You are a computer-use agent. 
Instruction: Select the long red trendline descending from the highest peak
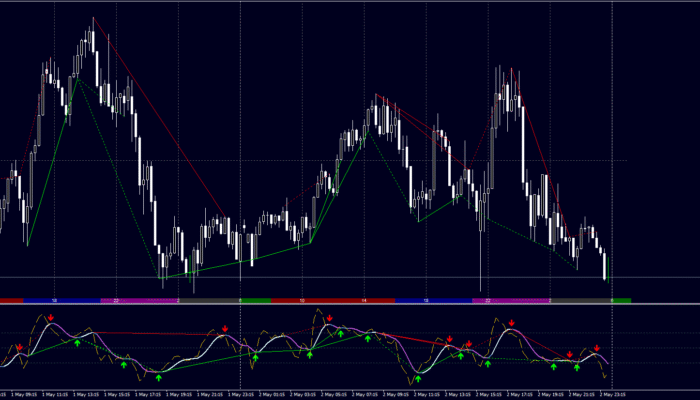tap(160, 117)
